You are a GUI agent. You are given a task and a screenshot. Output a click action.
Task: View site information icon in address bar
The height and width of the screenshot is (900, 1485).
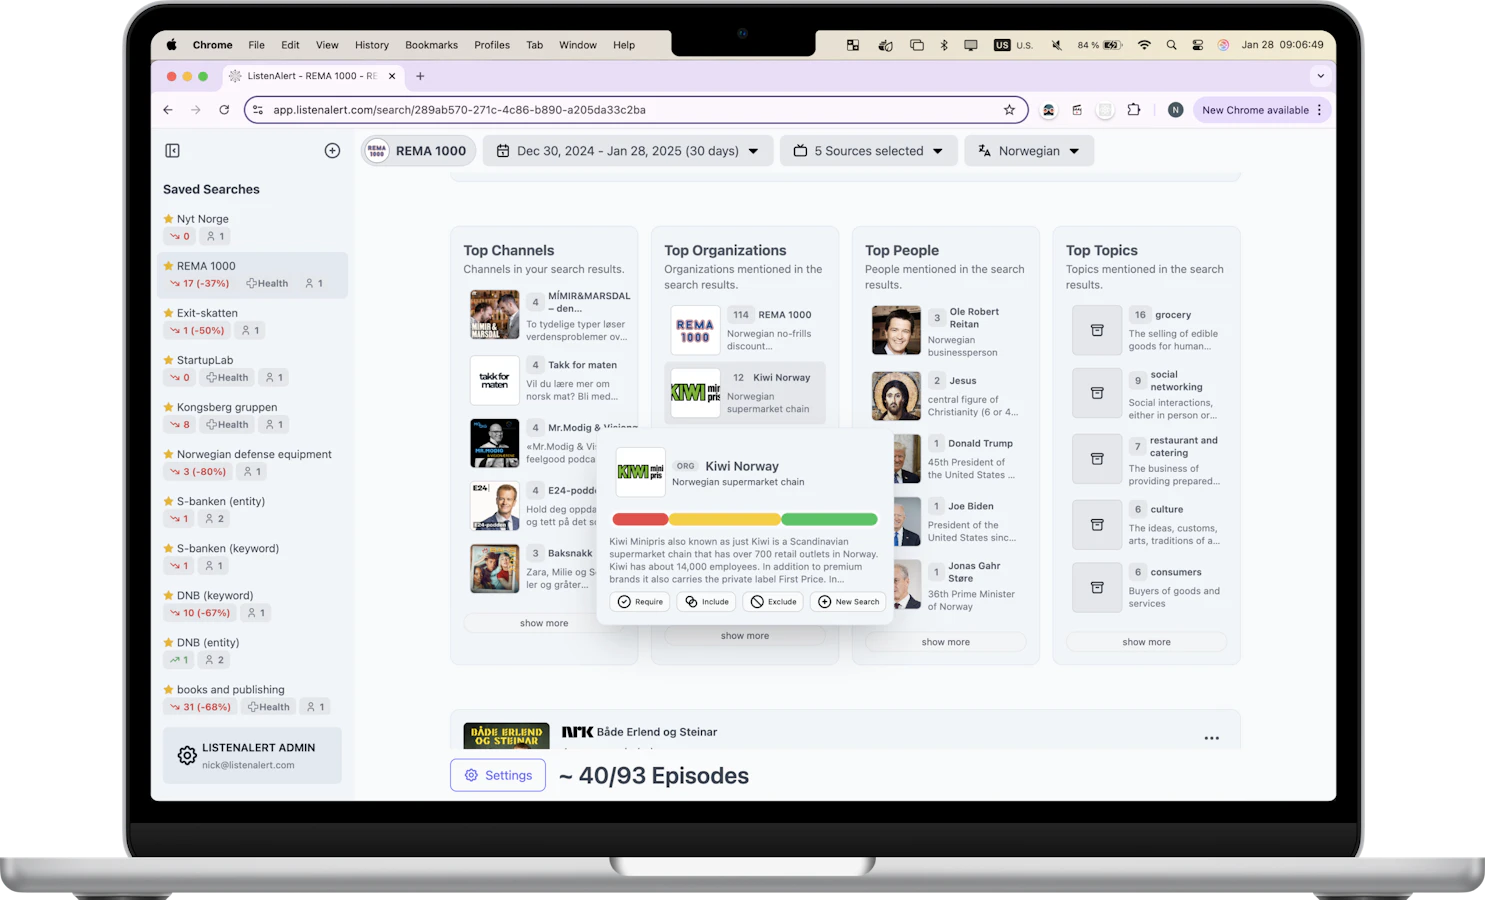pyautogui.click(x=258, y=110)
